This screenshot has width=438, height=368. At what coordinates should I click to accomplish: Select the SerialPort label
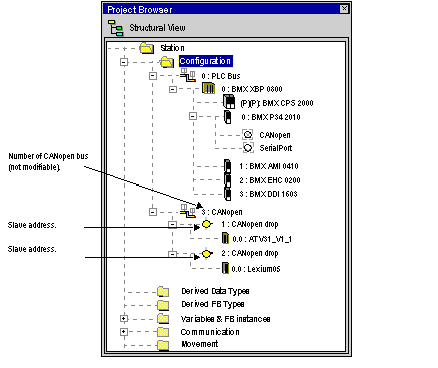(x=276, y=148)
